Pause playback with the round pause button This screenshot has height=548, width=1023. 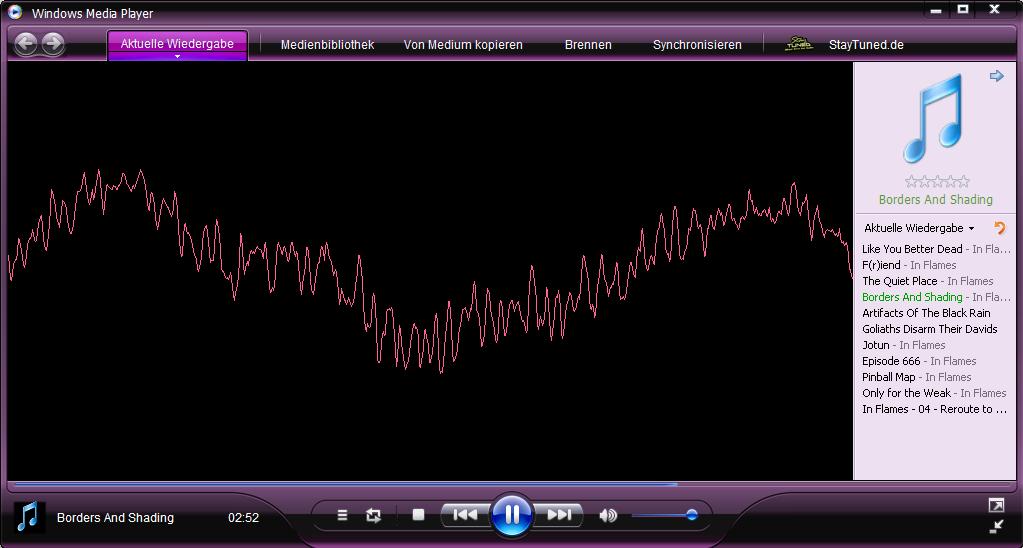coord(511,515)
